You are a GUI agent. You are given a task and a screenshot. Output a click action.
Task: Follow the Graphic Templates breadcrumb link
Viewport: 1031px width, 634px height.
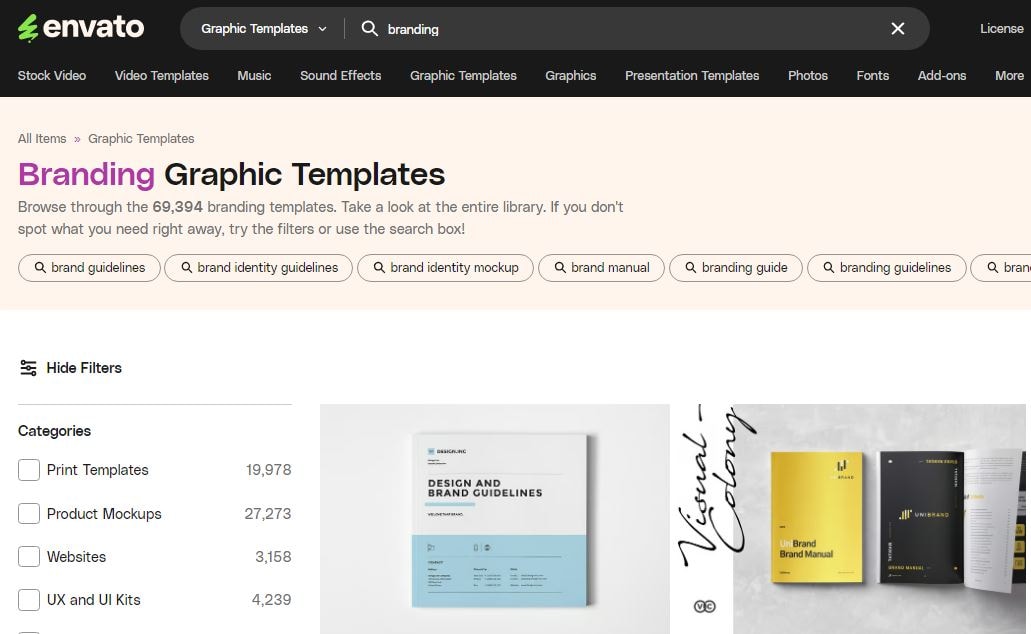(x=141, y=139)
